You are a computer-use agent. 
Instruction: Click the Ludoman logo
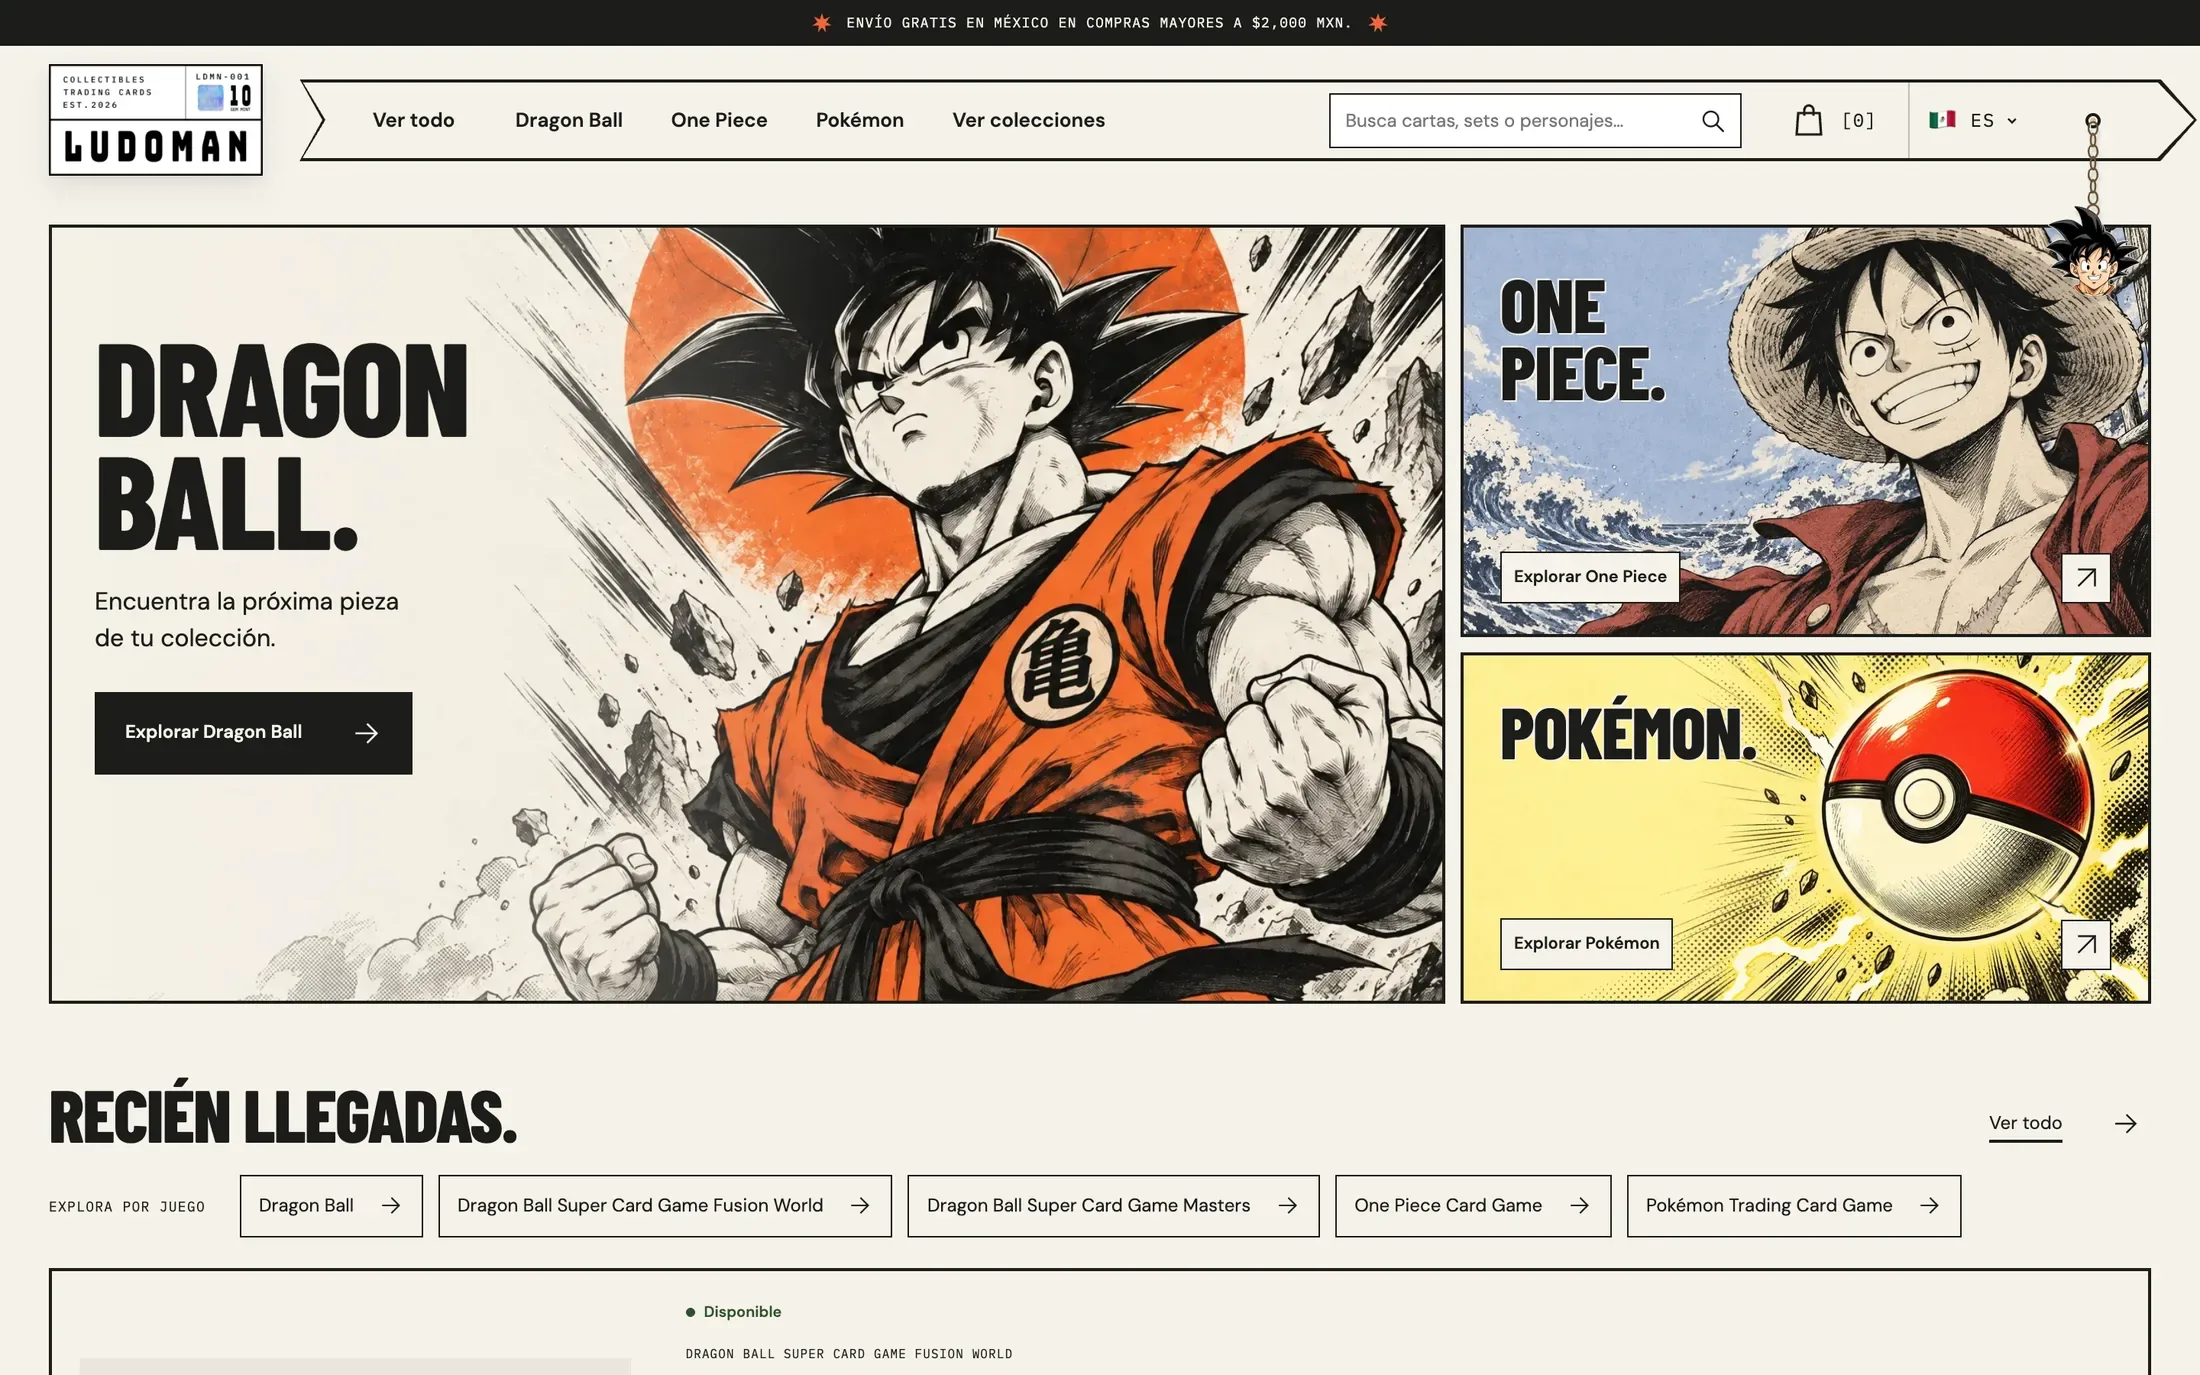pyautogui.click(x=156, y=120)
